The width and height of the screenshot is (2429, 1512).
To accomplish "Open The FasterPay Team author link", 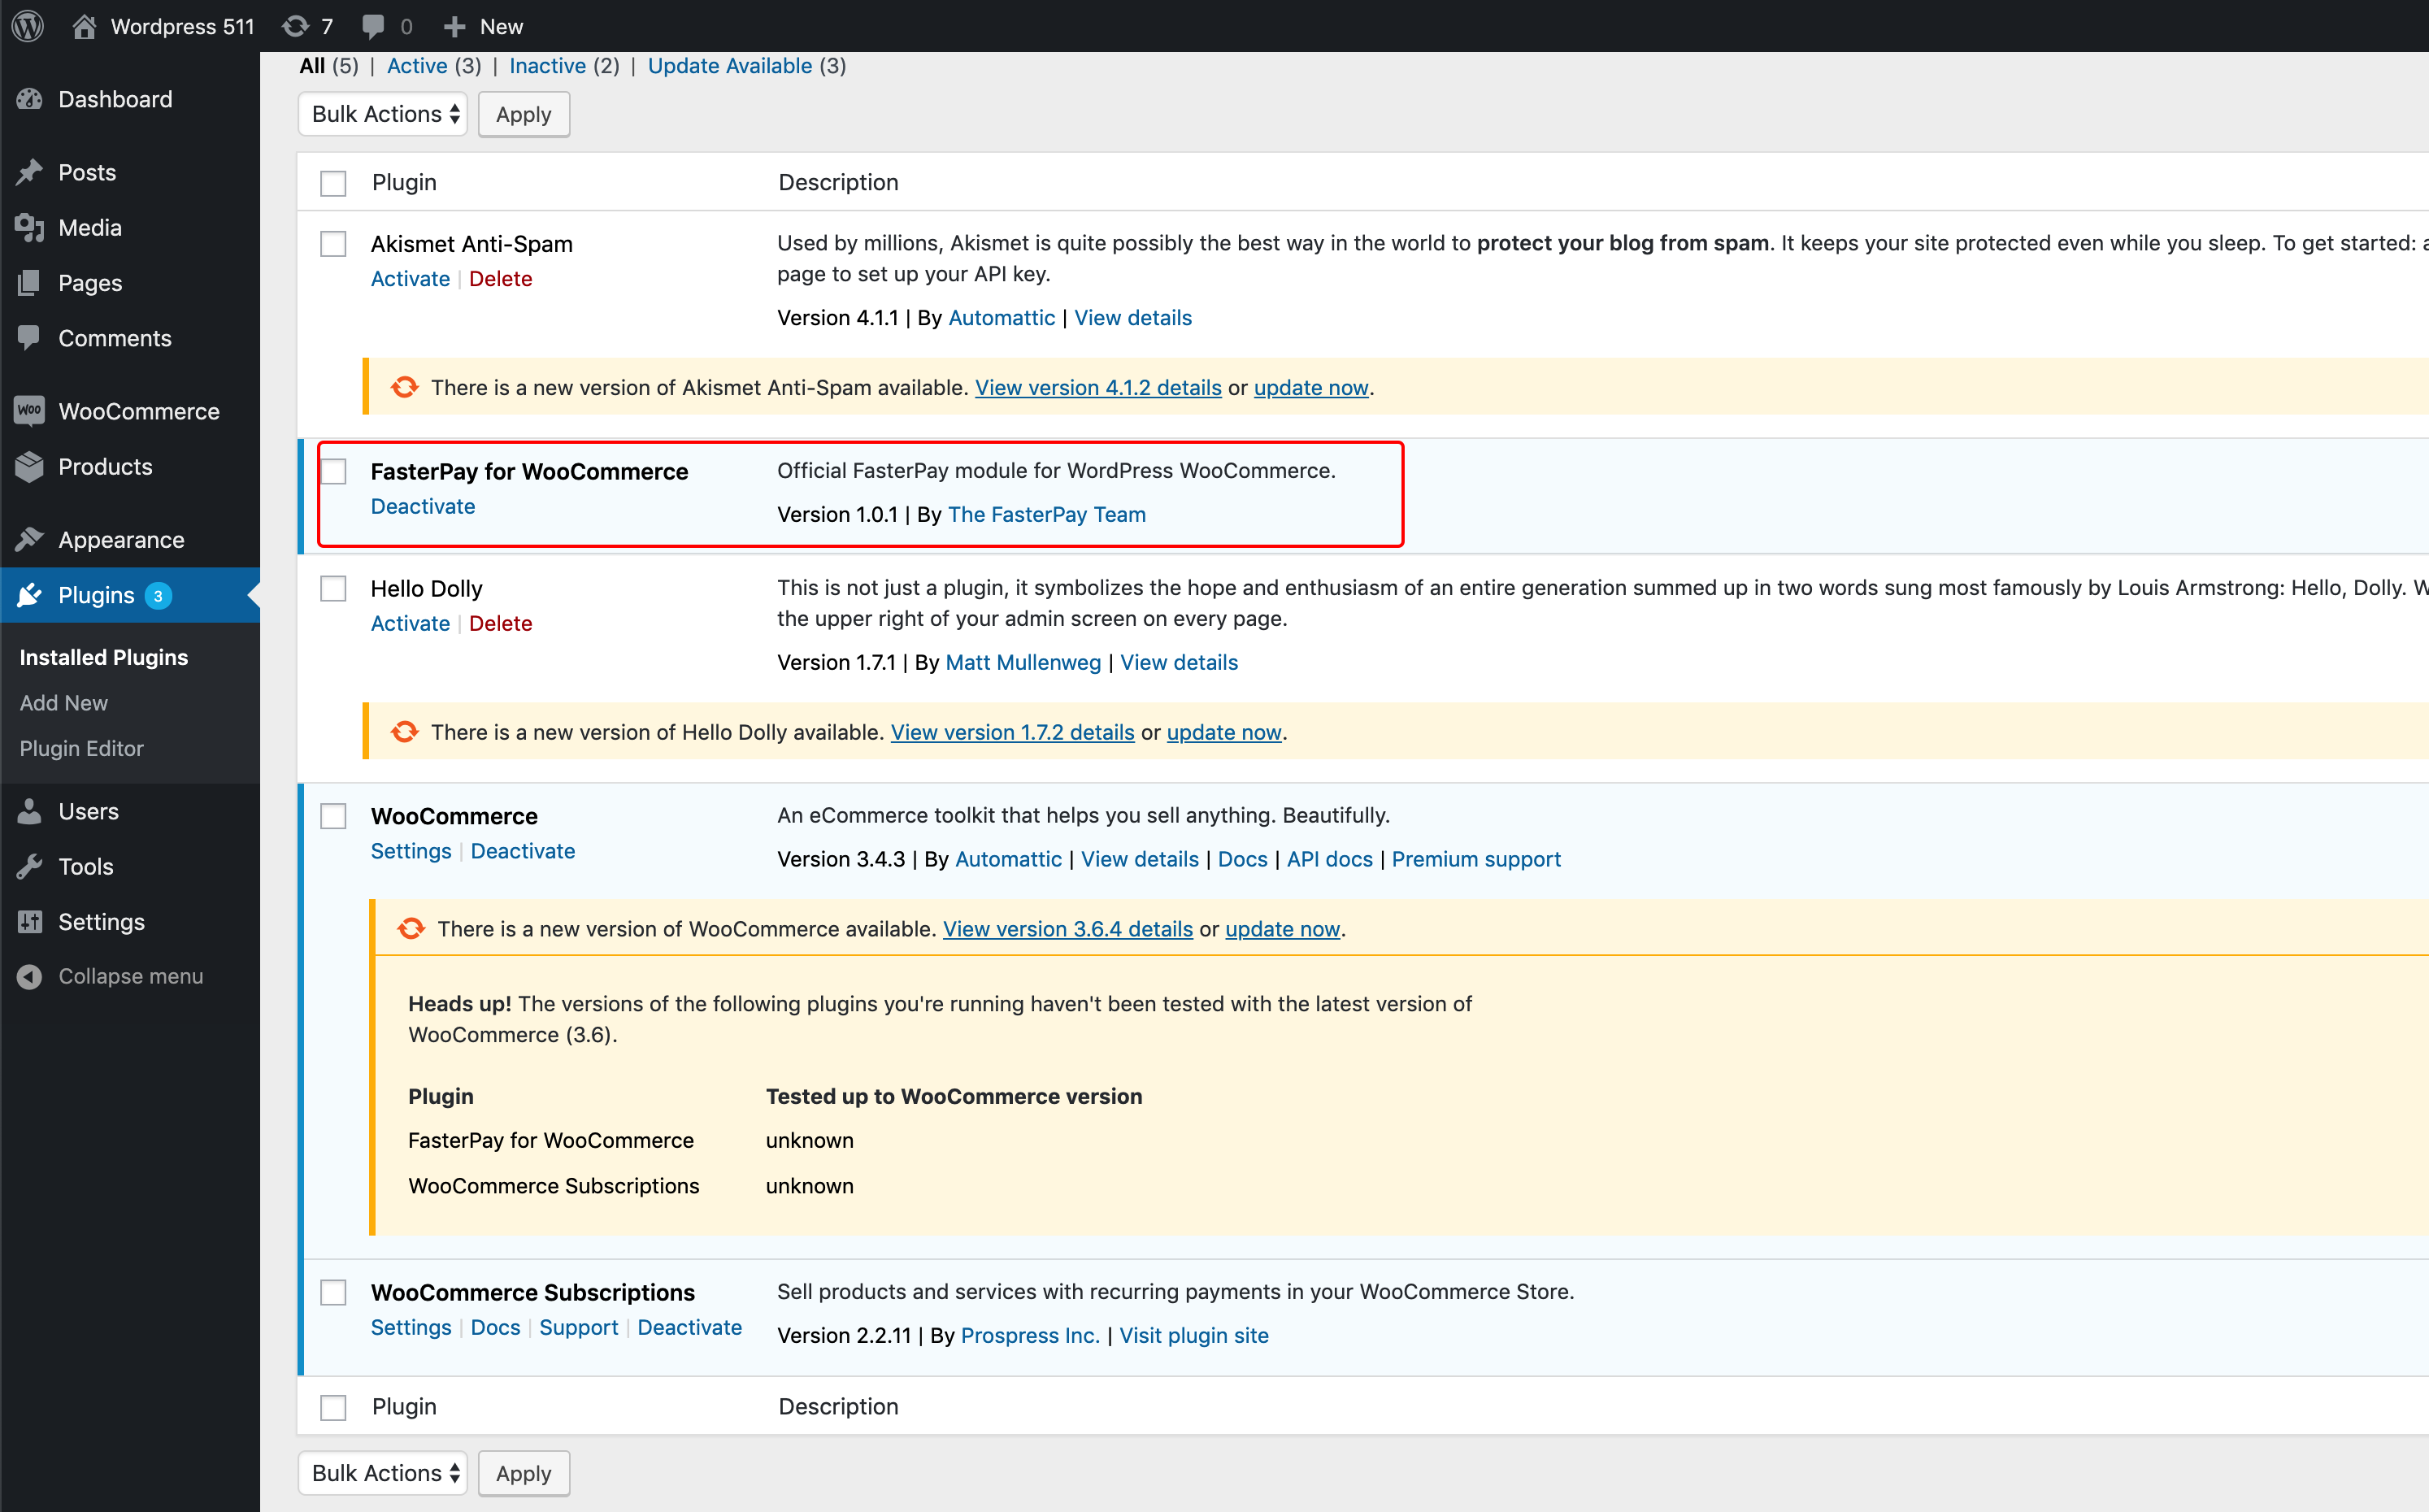I will click(1047, 514).
